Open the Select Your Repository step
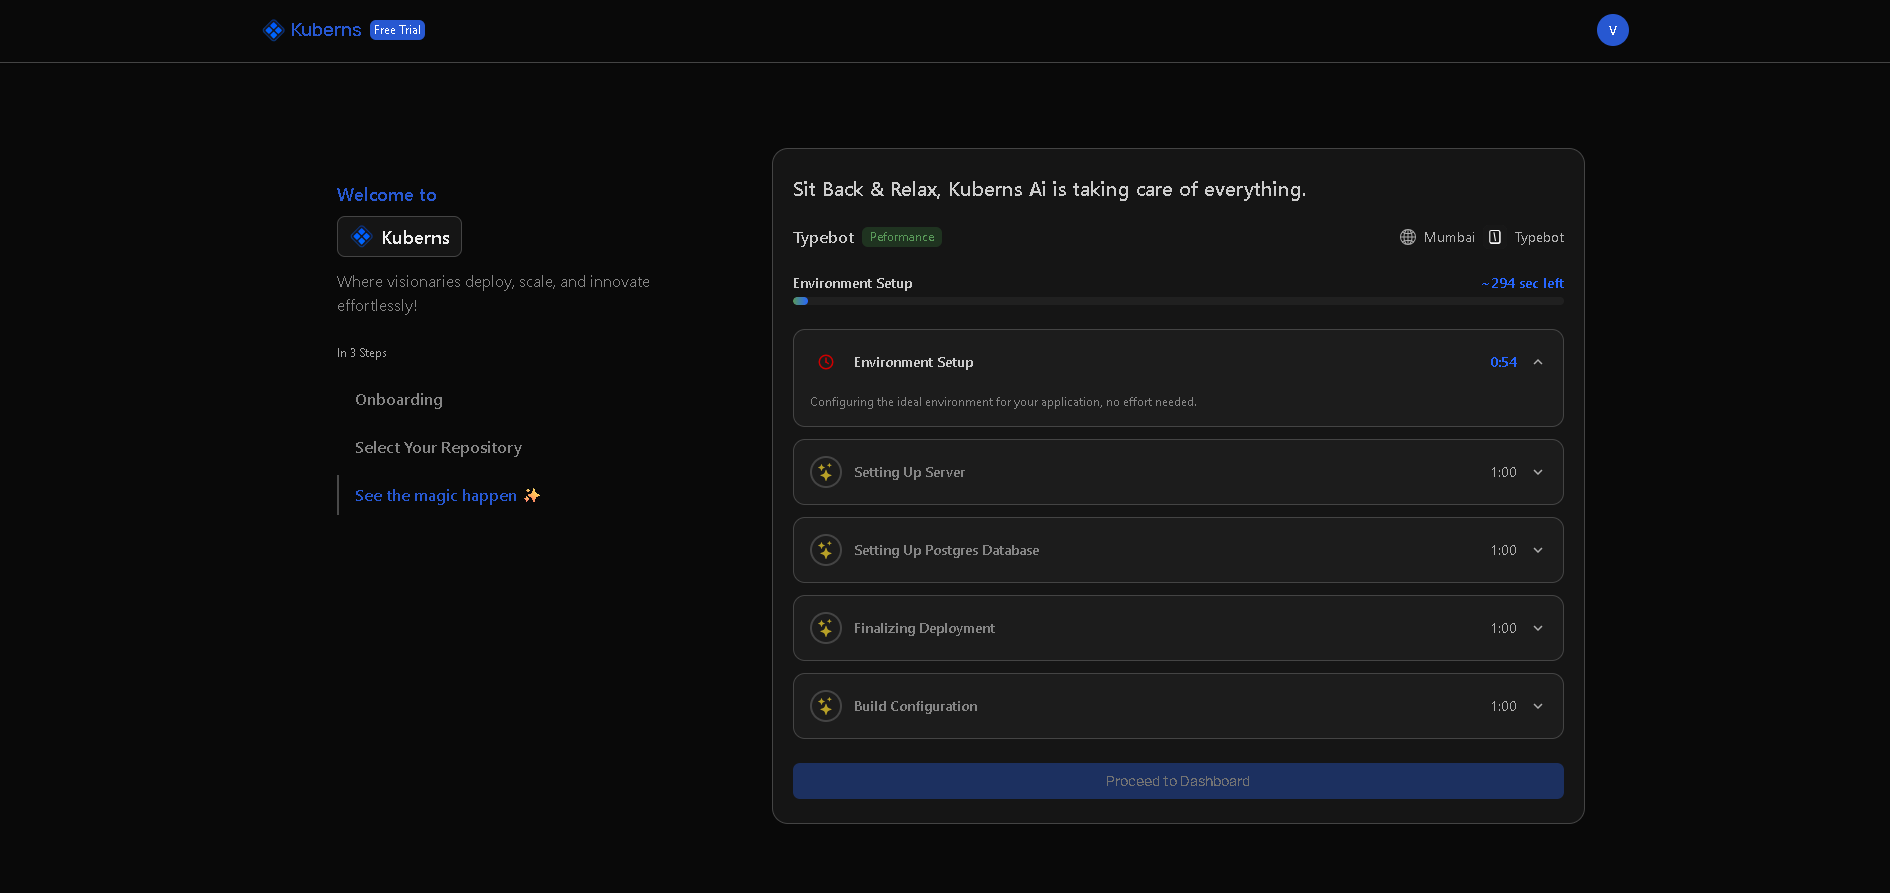This screenshot has height=893, width=1890. coord(438,447)
